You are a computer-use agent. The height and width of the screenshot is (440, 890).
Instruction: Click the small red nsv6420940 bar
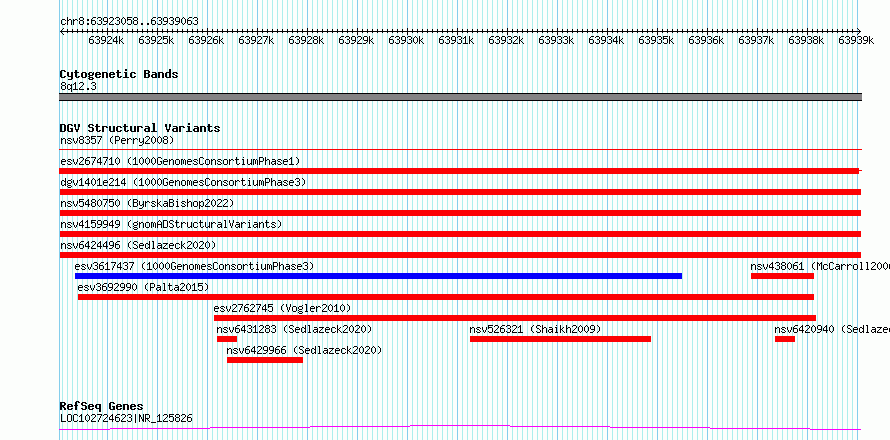point(785,339)
